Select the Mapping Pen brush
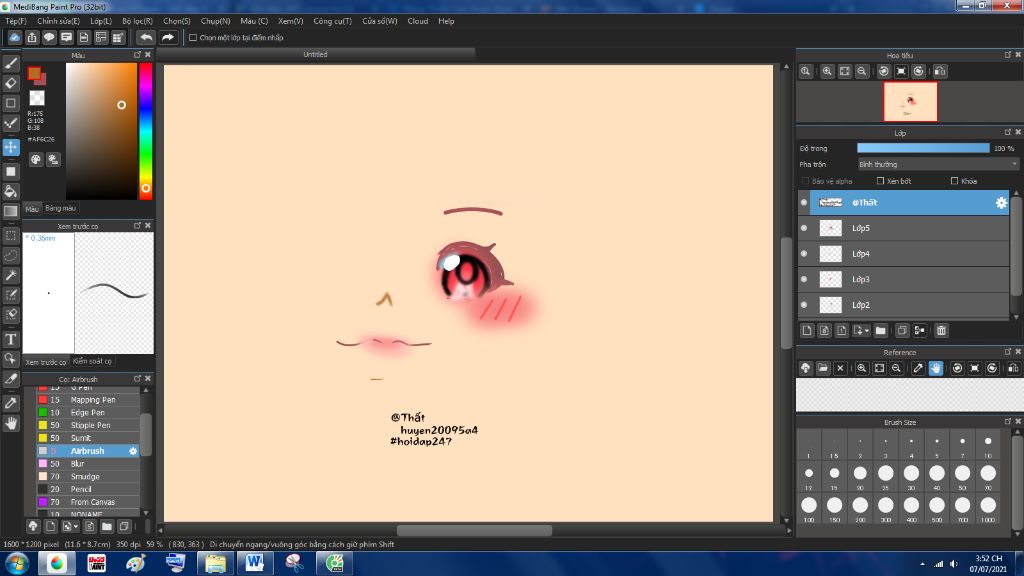 (x=88, y=400)
